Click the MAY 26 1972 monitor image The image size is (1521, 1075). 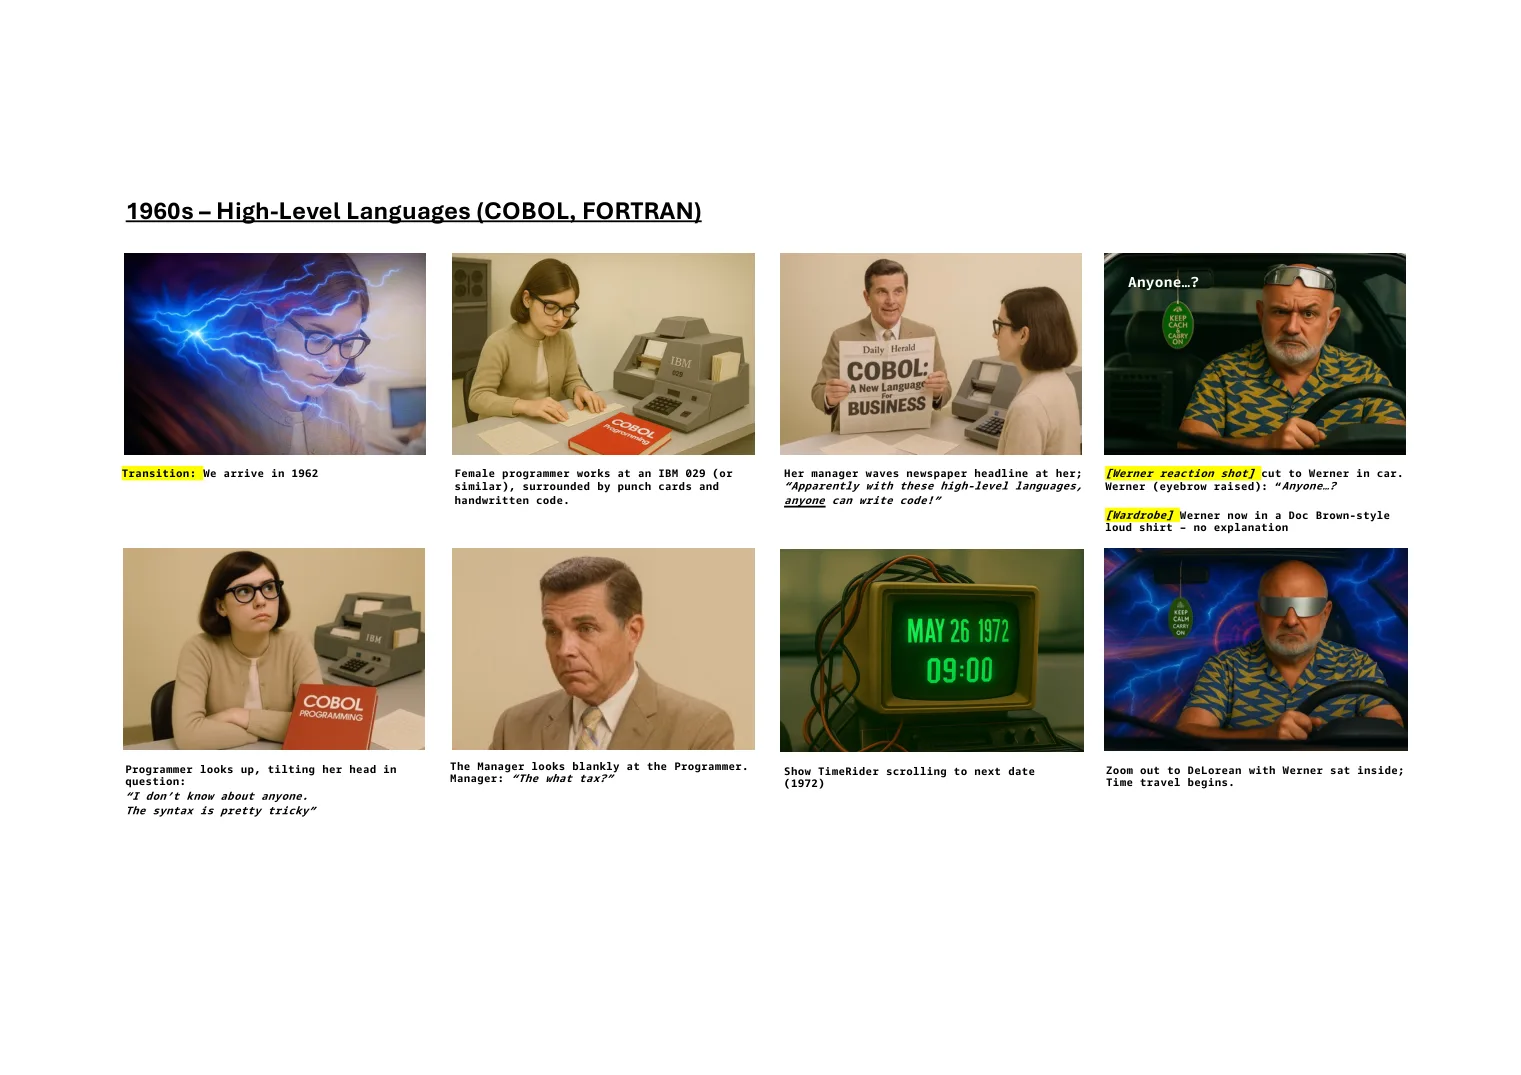click(932, 650)
